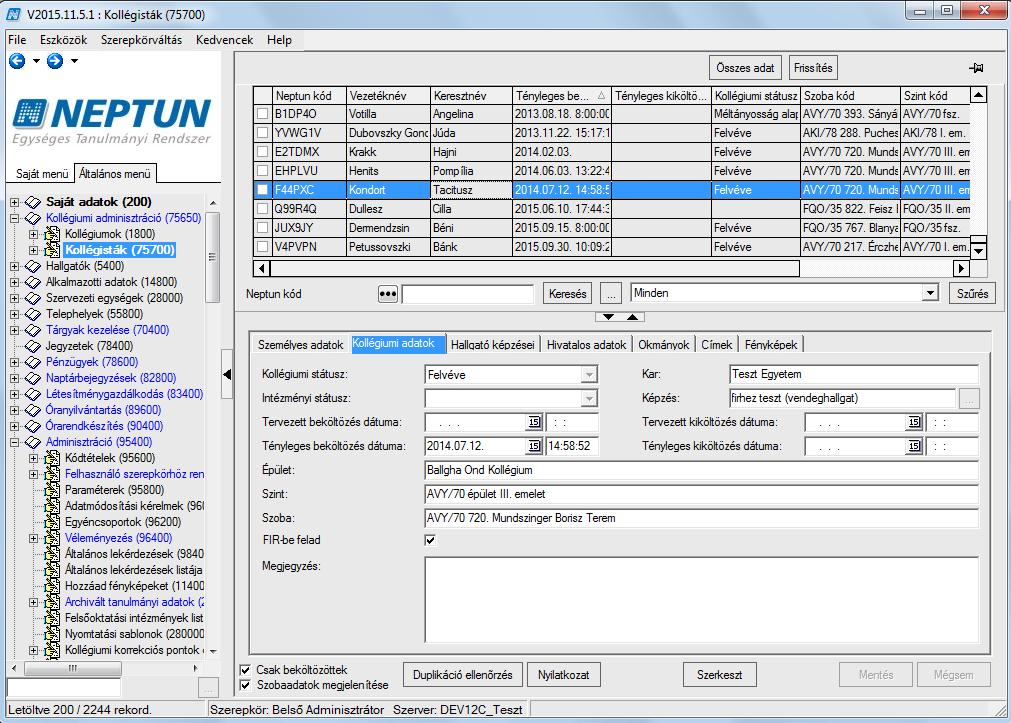Click the table horizontal scrollbar thumb
This screenshot has height=723, width=1011.
tap(535, 268)
